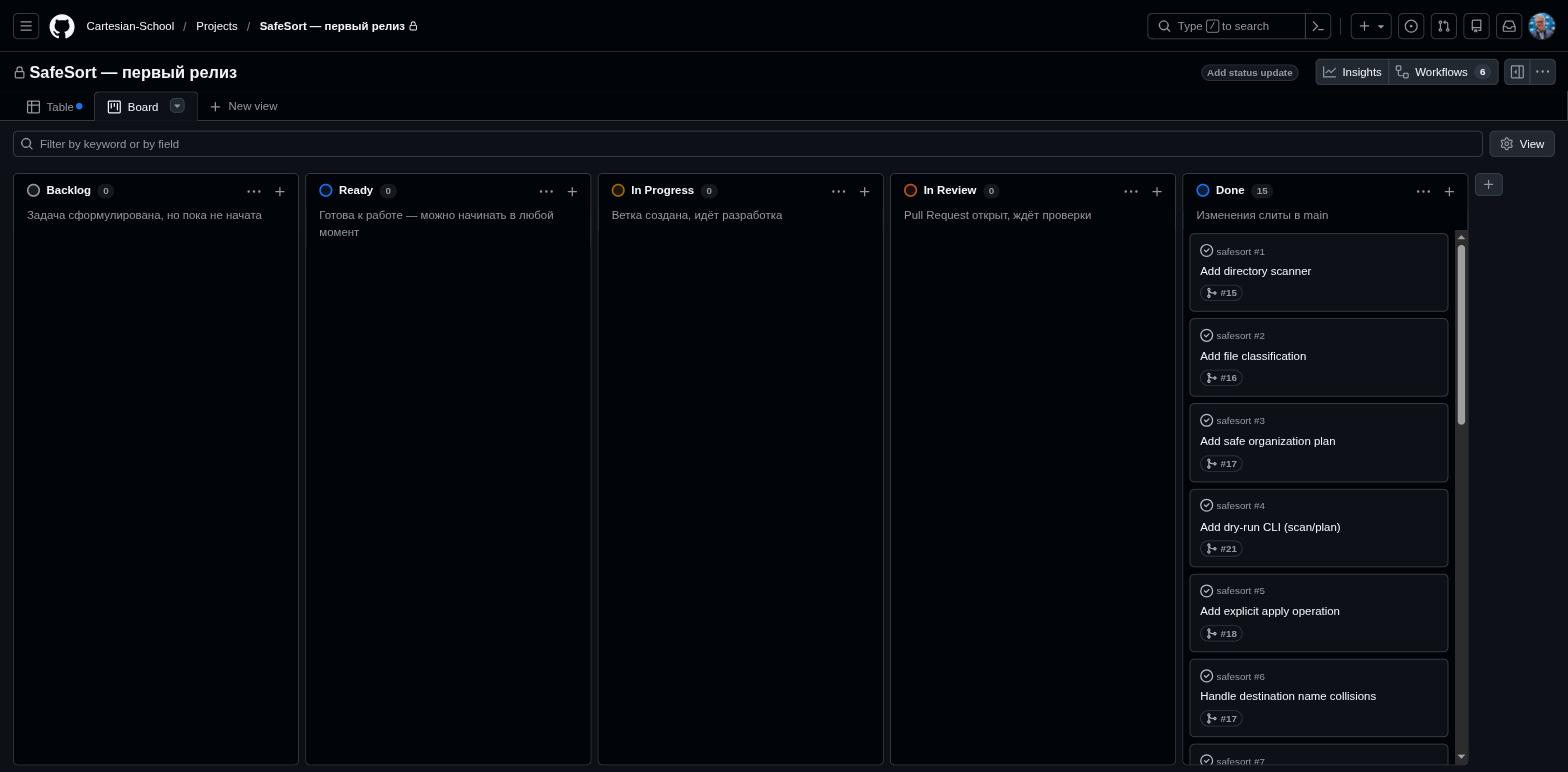Screen dimensions: 1568x772
Task: Open the View settings menu
Action: pos(1522,144)
